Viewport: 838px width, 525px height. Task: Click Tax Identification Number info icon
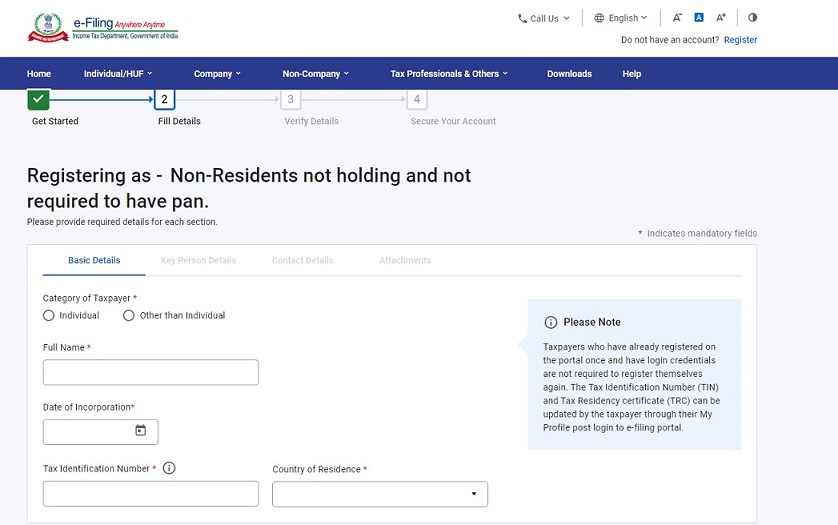pos(169,468)
